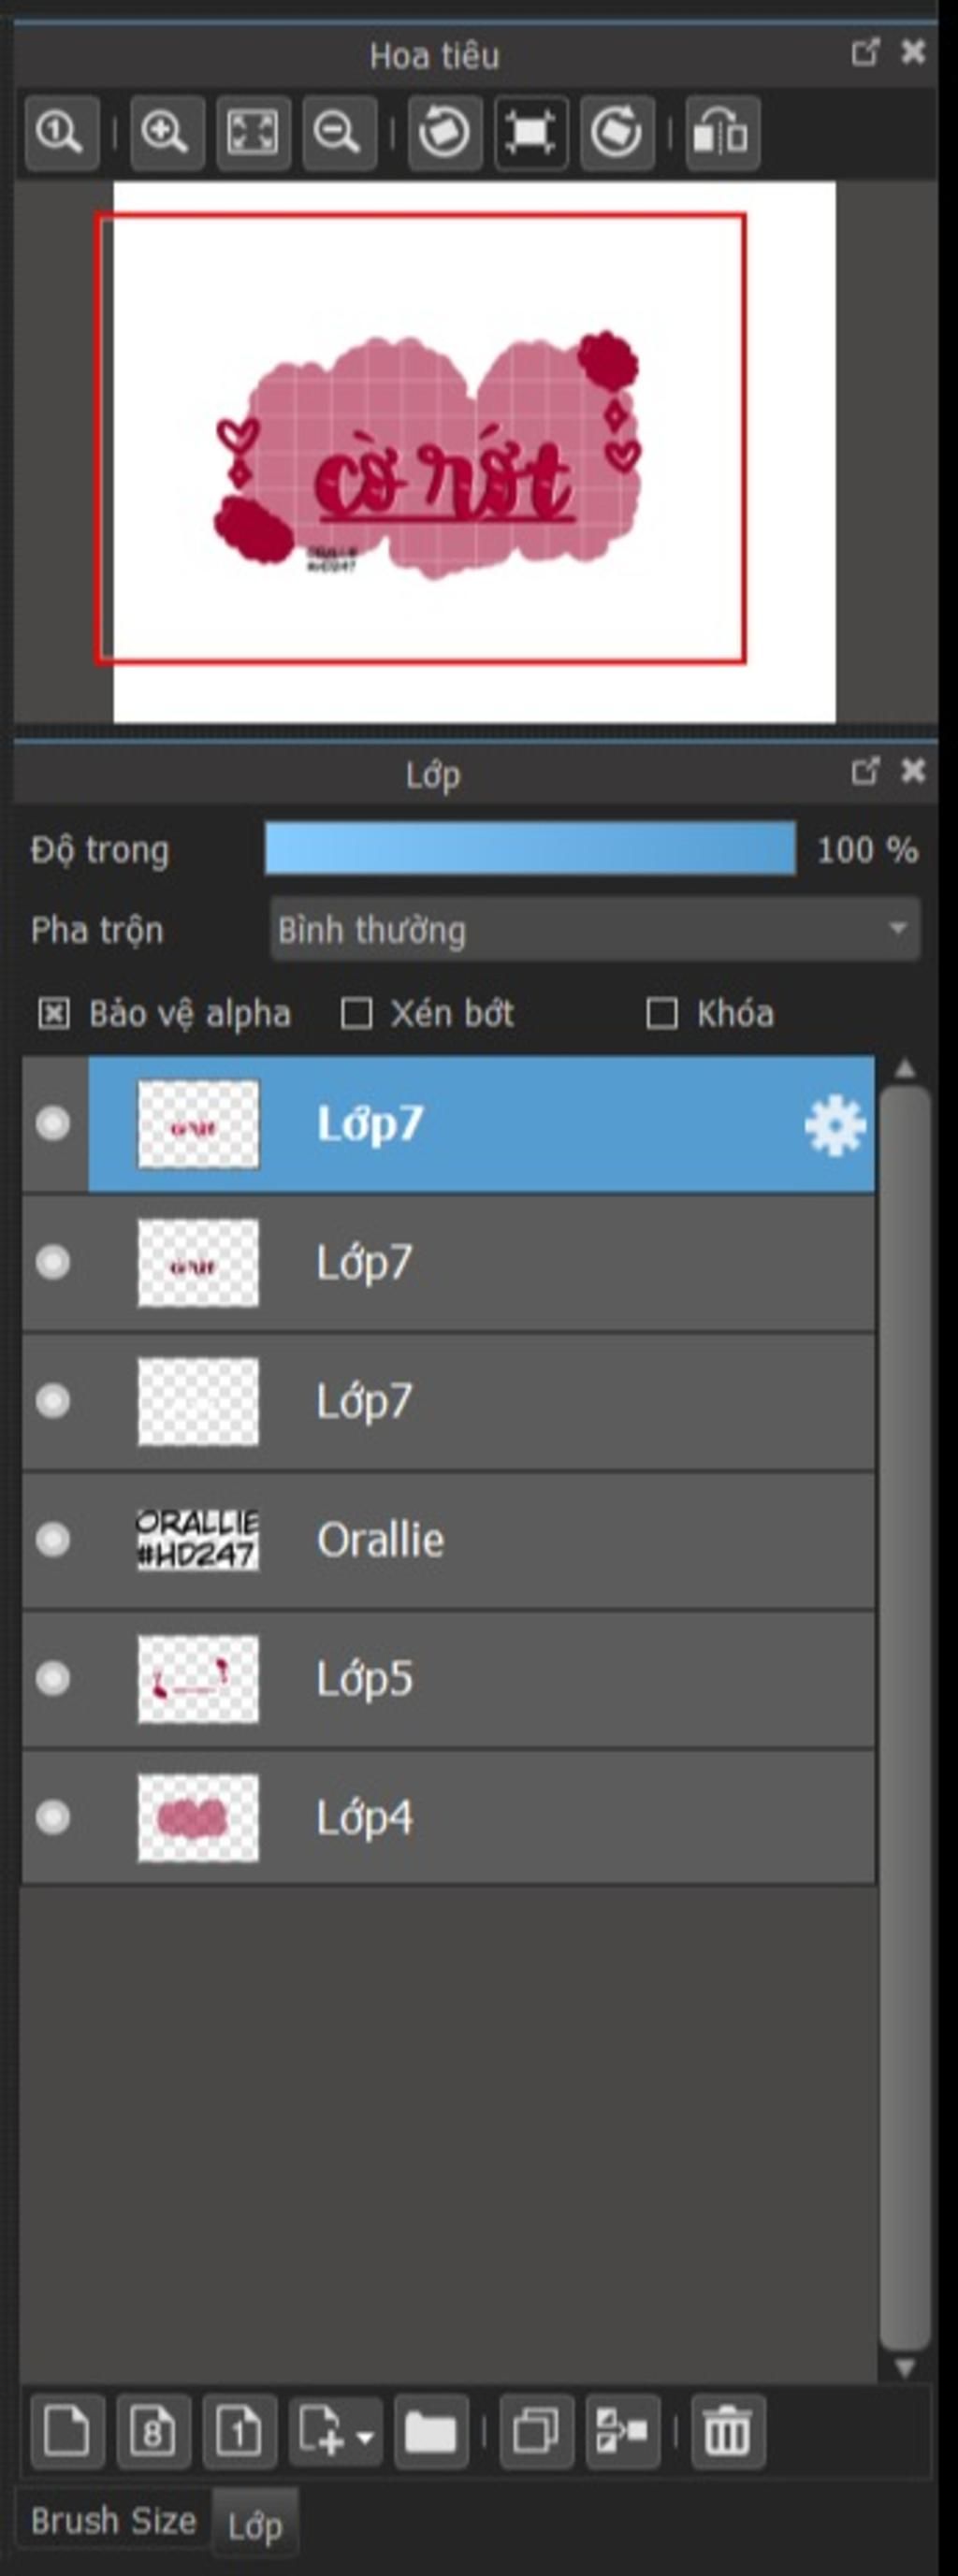The image size is (958, 2576).
Task: Expand the add layer dropdown arrow
Action: click(365, 2437)
